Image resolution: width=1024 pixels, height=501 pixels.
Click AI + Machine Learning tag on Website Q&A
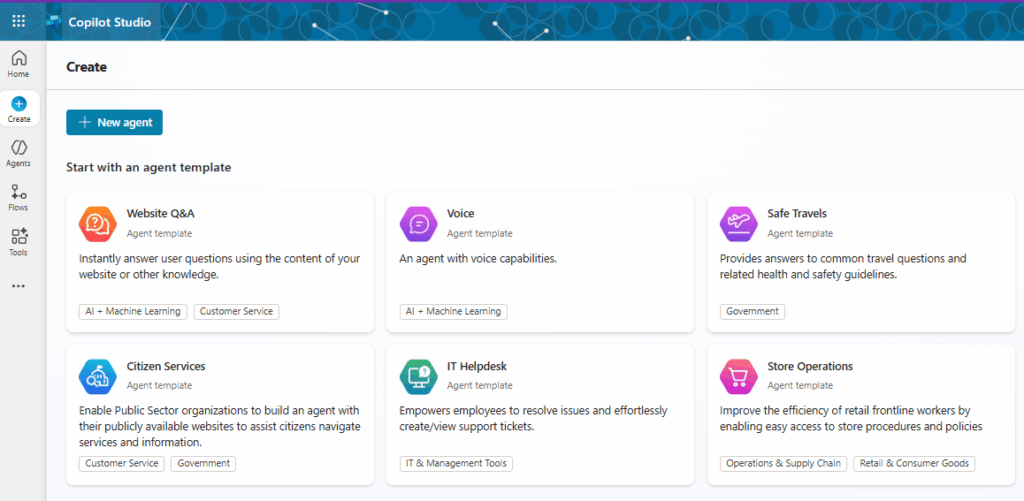pos(133,312)
